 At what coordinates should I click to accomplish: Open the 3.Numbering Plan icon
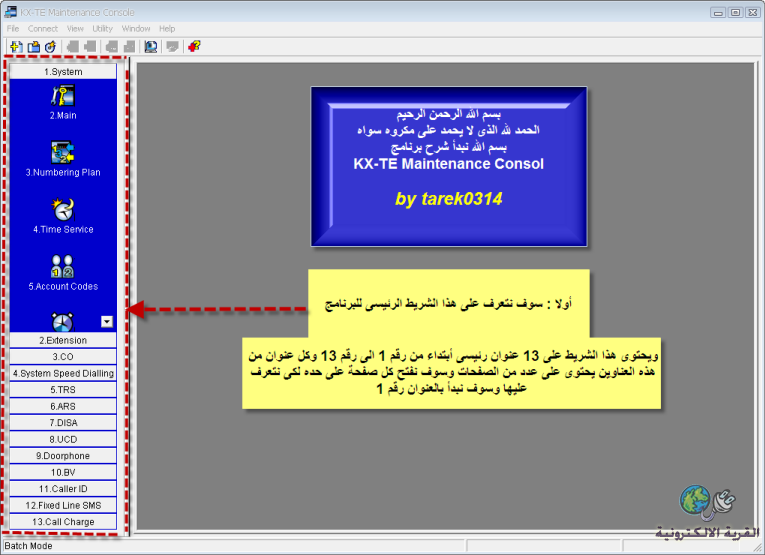click(x=63, y=152)
